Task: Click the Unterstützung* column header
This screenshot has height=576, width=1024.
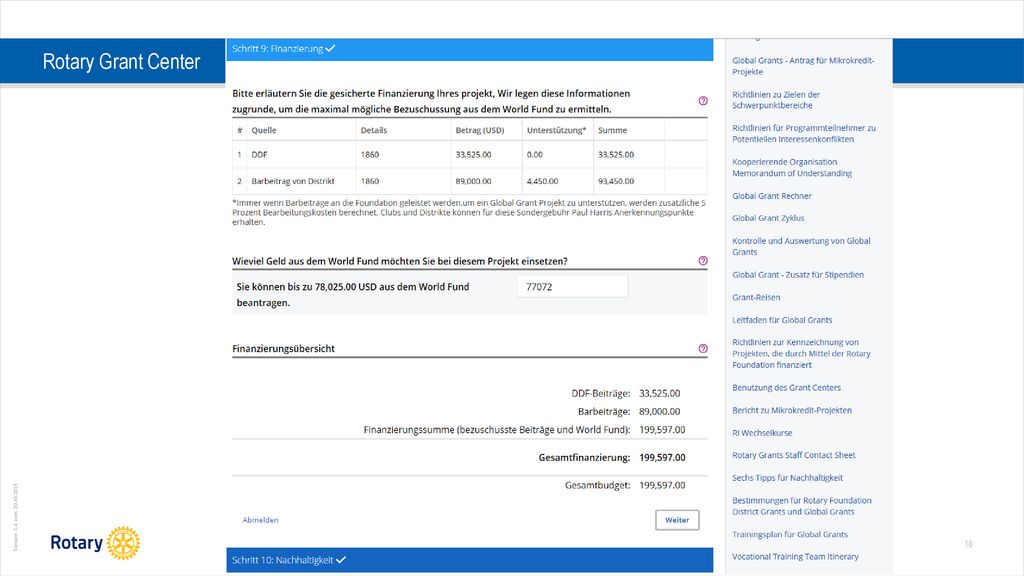Action: point(556,130)
